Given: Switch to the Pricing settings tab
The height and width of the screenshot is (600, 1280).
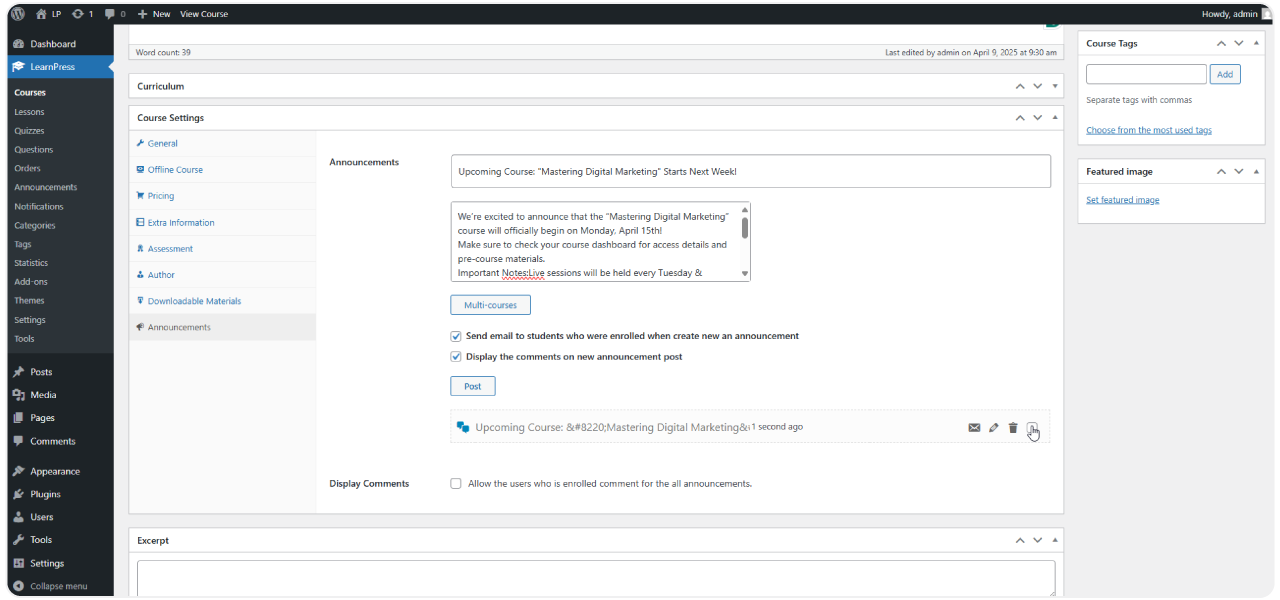Looking at the screenshot, I should (x=159, y=195).
